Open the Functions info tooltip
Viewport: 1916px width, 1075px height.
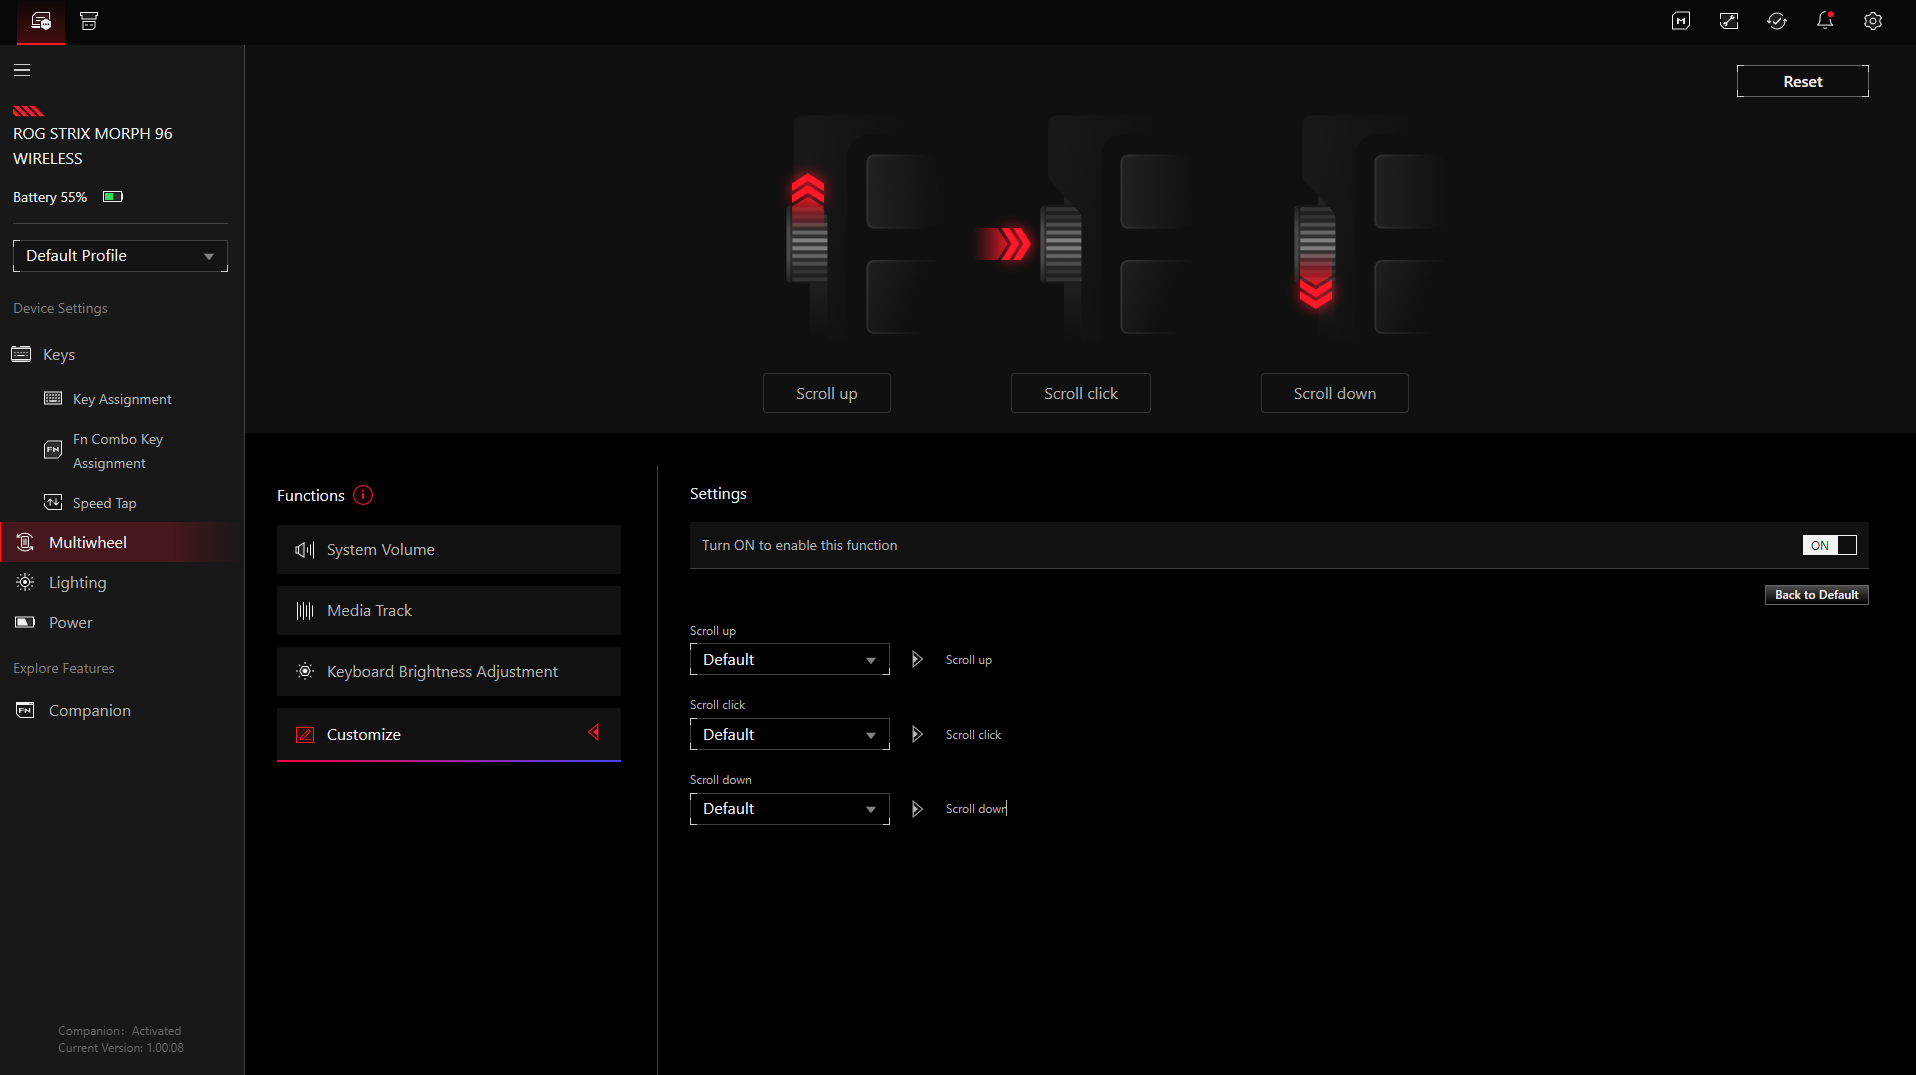(x=363, y=495)
